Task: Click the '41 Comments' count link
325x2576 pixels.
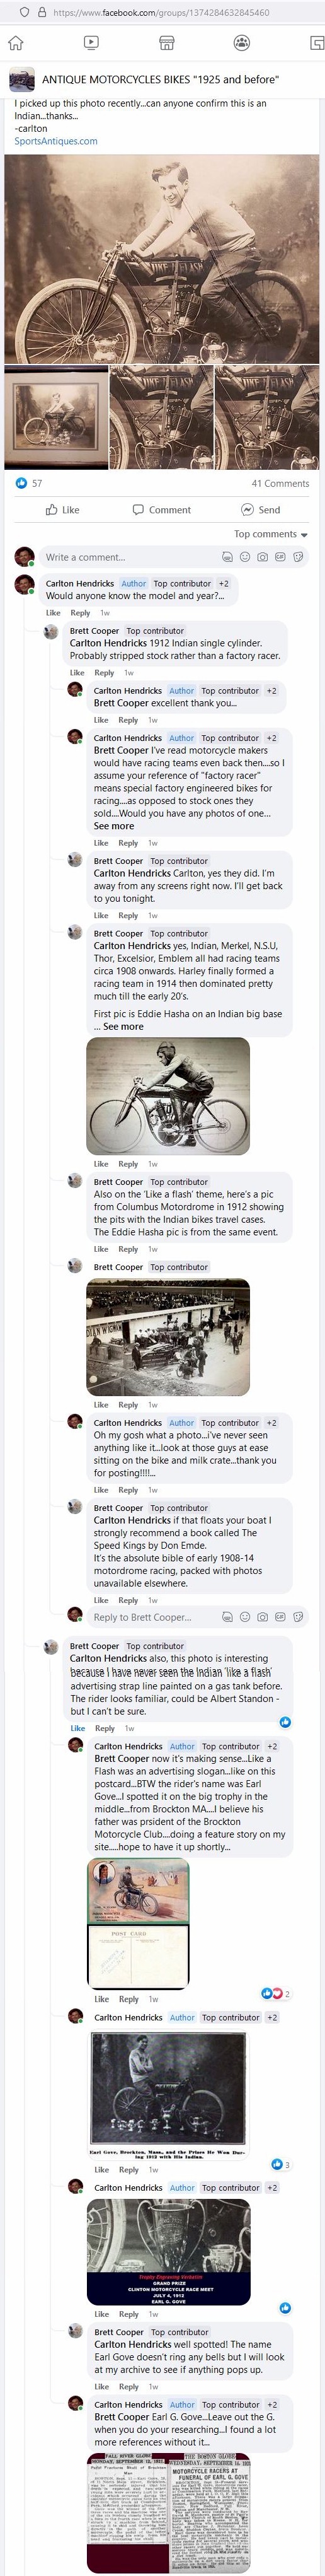Action: (x=280, y=483)
